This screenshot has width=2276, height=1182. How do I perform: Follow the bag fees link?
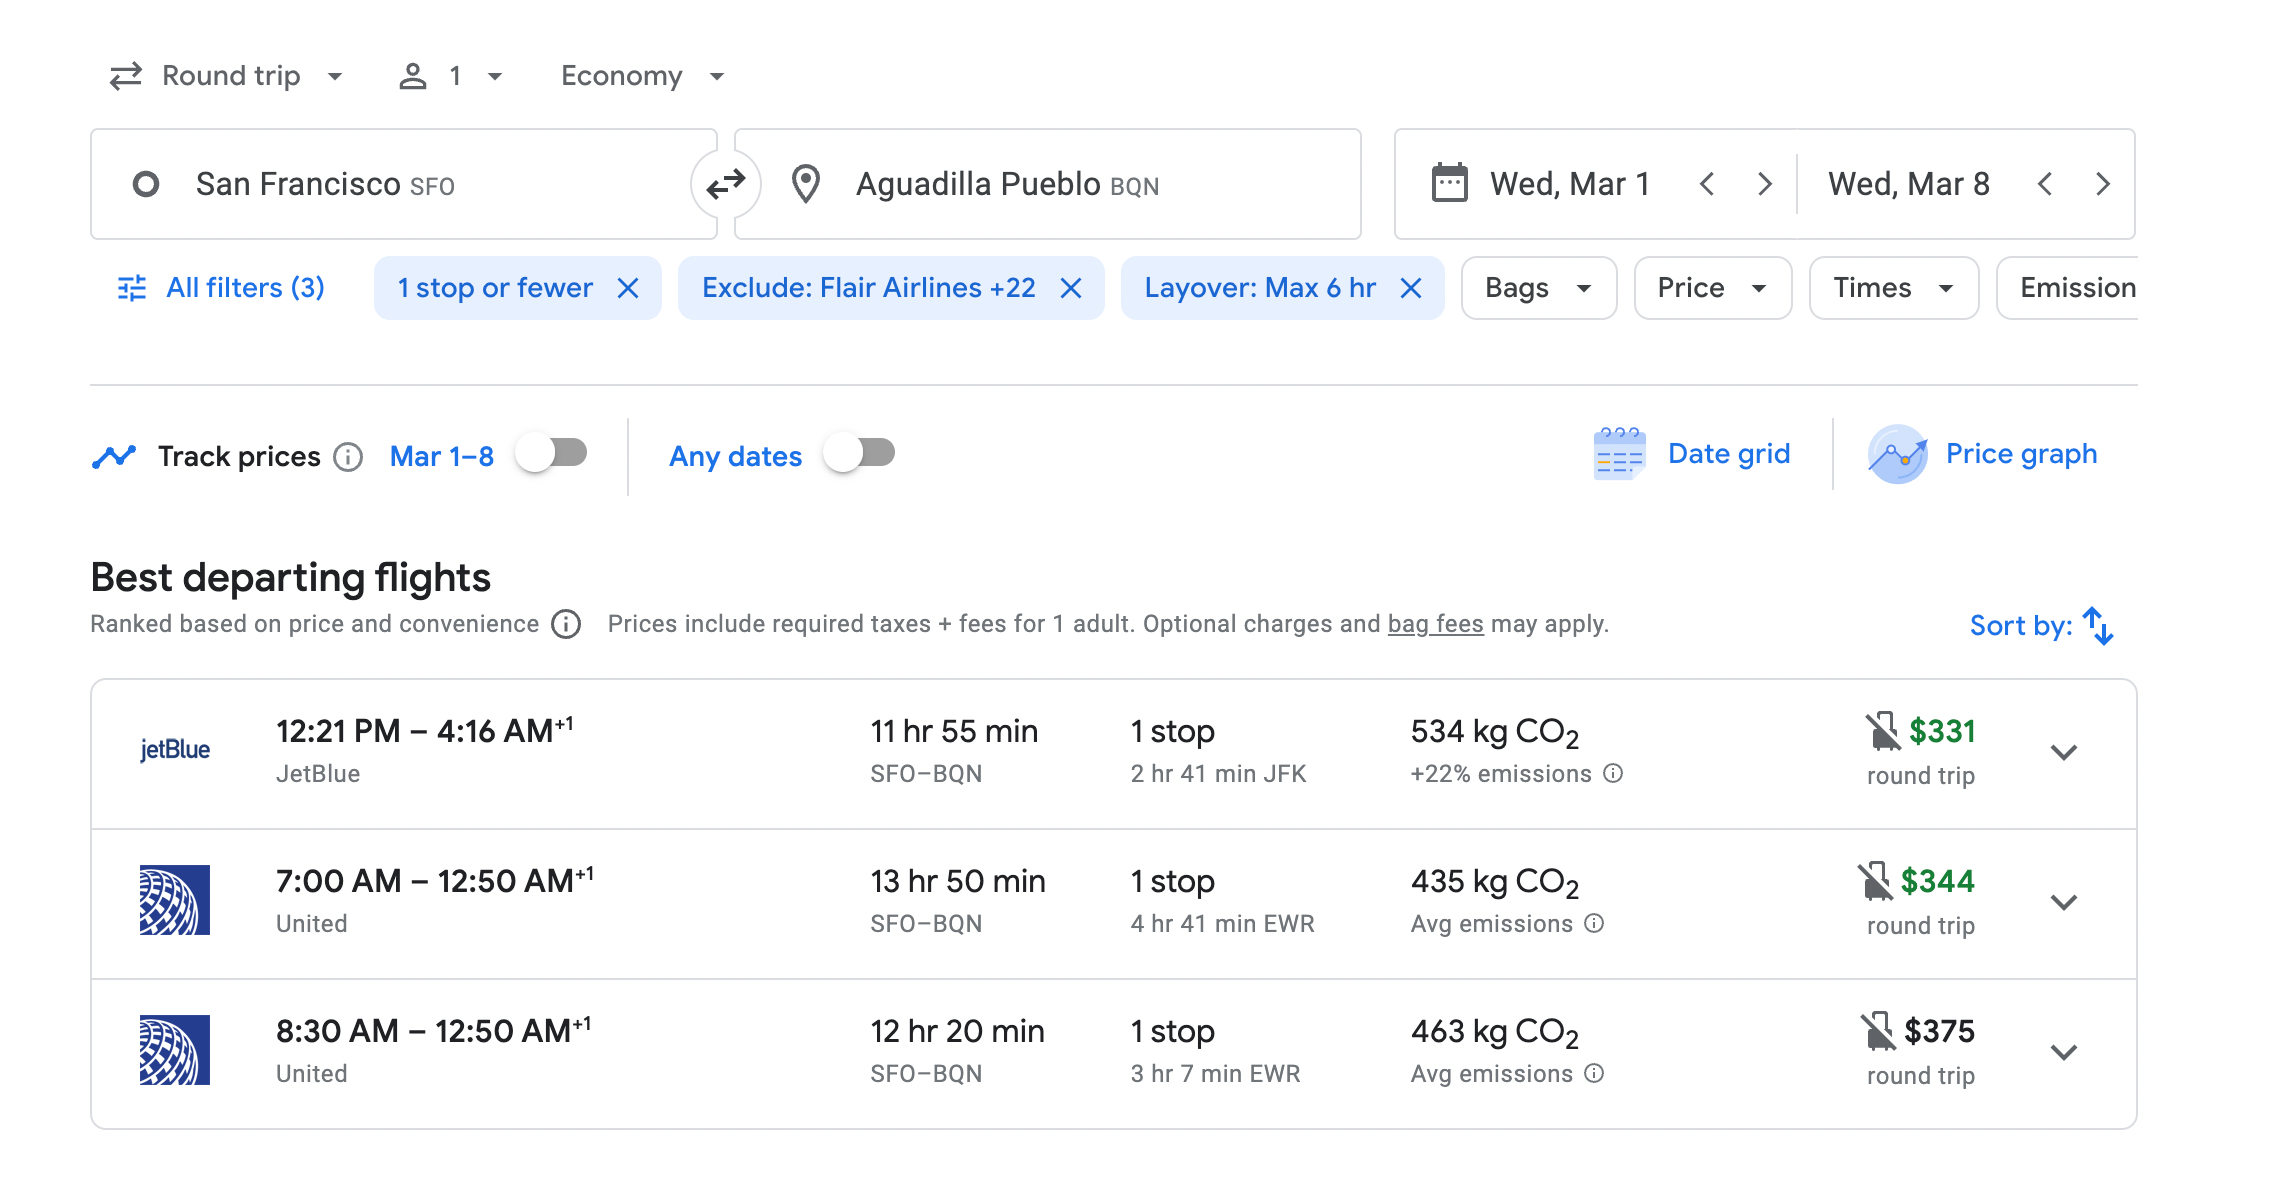click(1435, 624)
